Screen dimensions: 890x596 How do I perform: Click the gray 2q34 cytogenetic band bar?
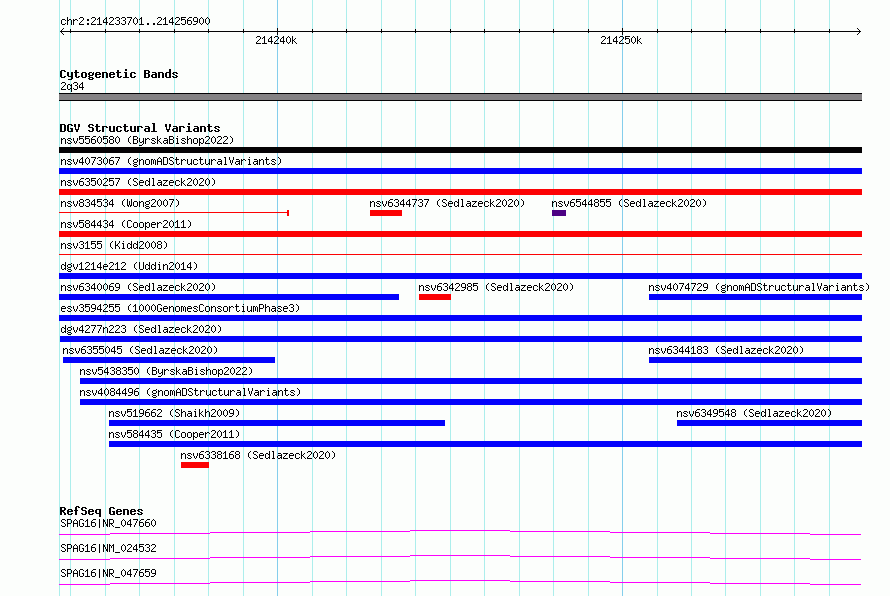[460, 97]
